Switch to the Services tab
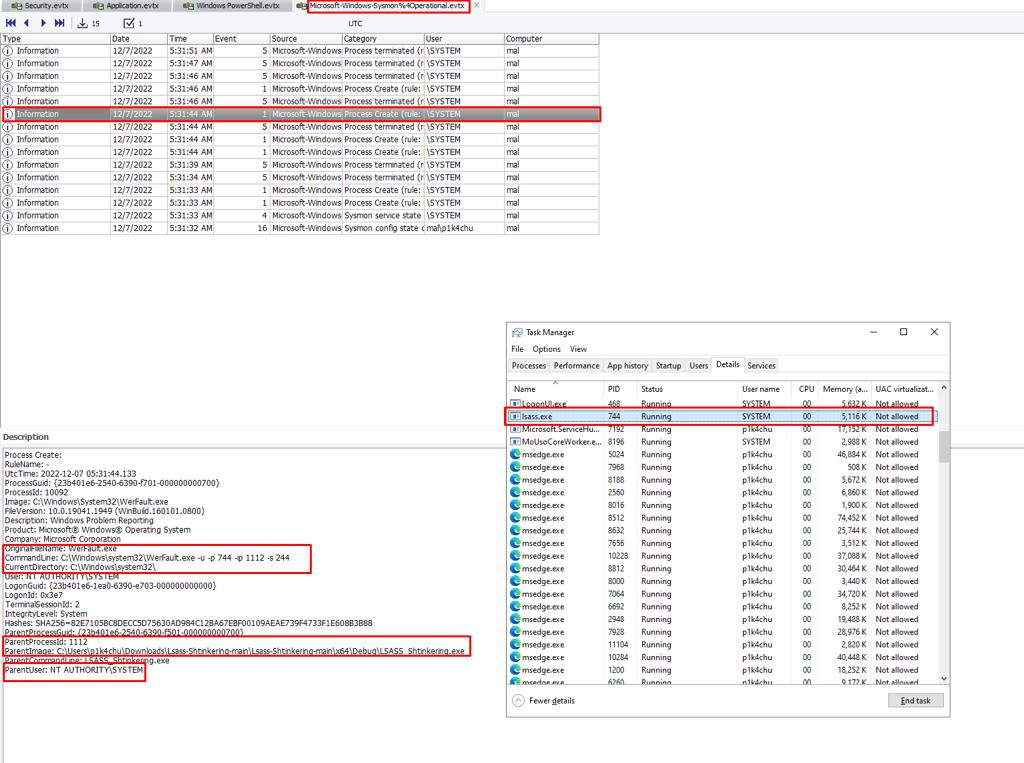1024x763 pixels. click(x=761, y=366)
